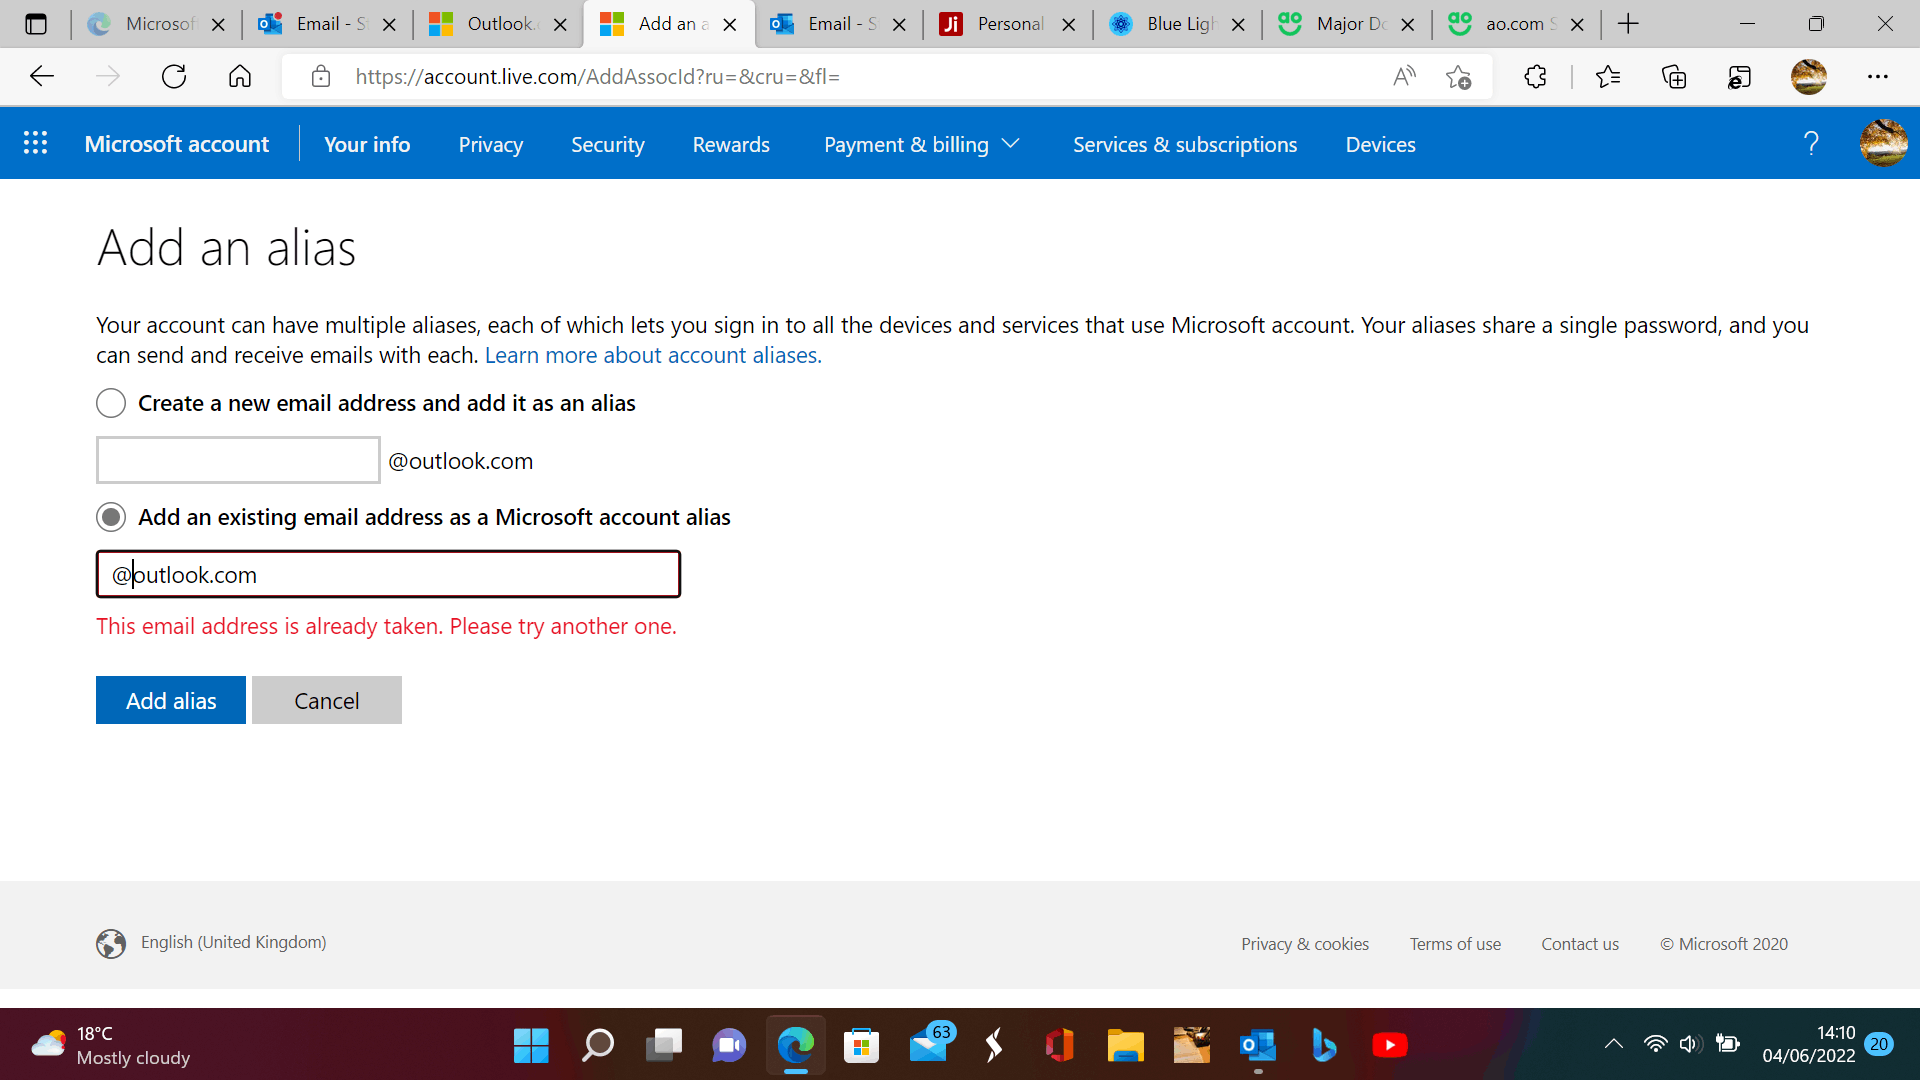Open Terms of use footer link

(x=1455, y=944)
